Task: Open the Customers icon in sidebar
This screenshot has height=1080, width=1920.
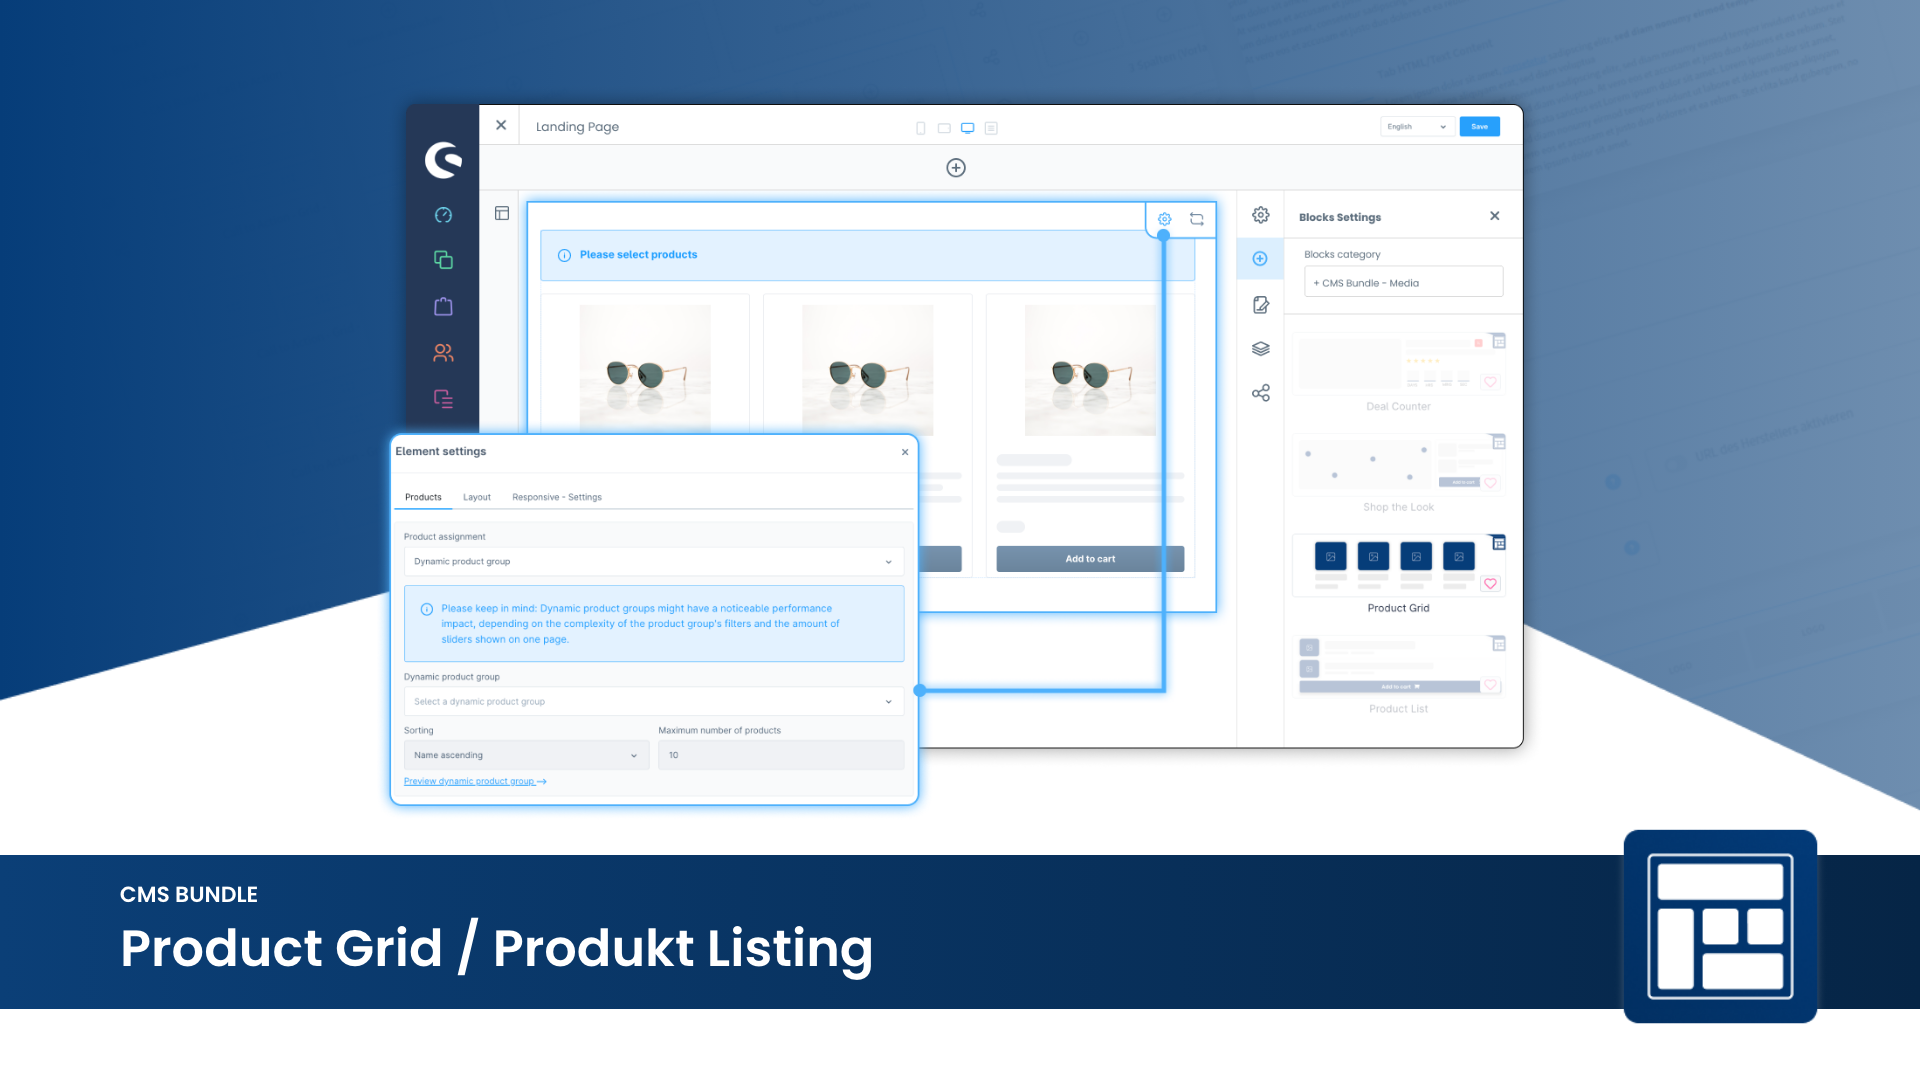Action: pyautogui.click(x=443, y=352)
